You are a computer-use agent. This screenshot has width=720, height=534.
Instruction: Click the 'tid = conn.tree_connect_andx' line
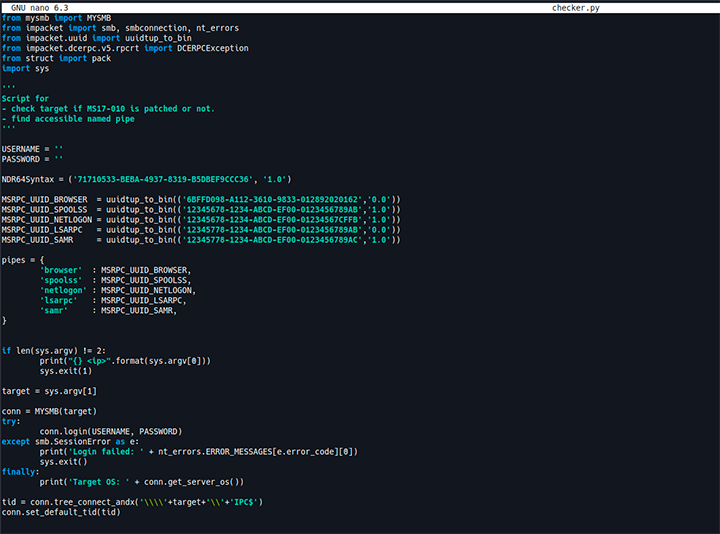pyautogui.click(x=132, y=503)
